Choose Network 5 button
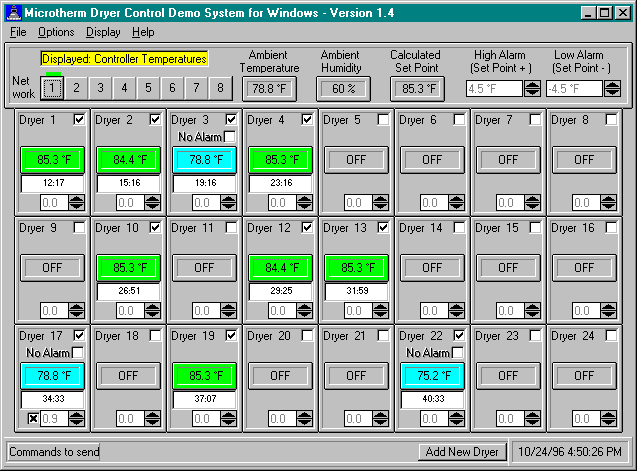Screen dimensions: 637x471 148,88
